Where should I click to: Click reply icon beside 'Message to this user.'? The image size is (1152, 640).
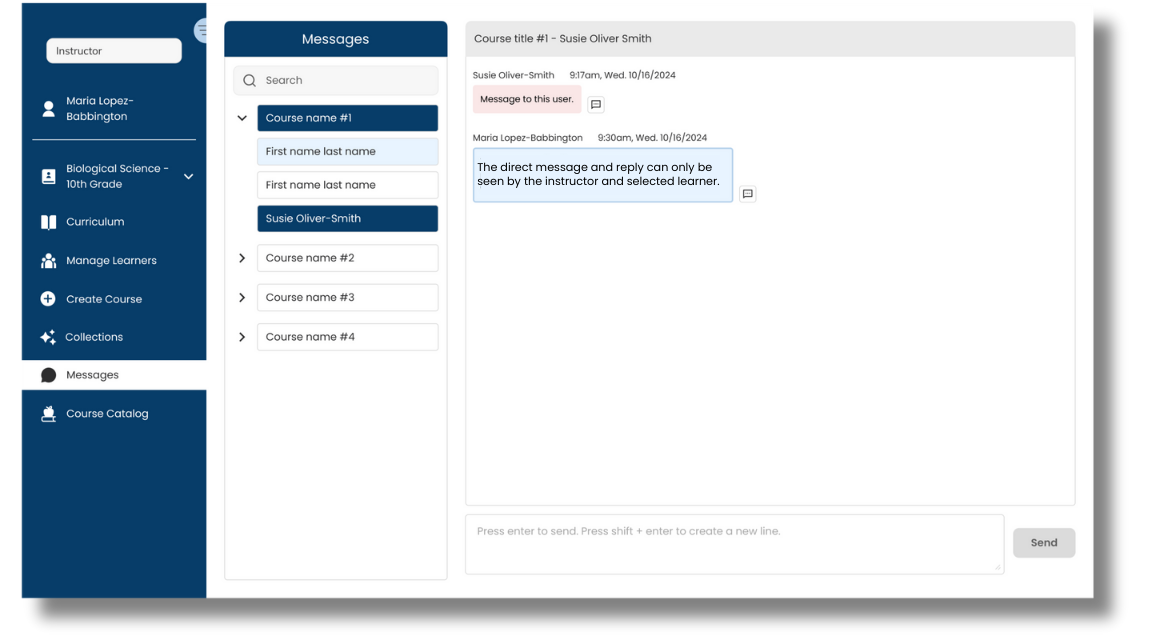596,104
